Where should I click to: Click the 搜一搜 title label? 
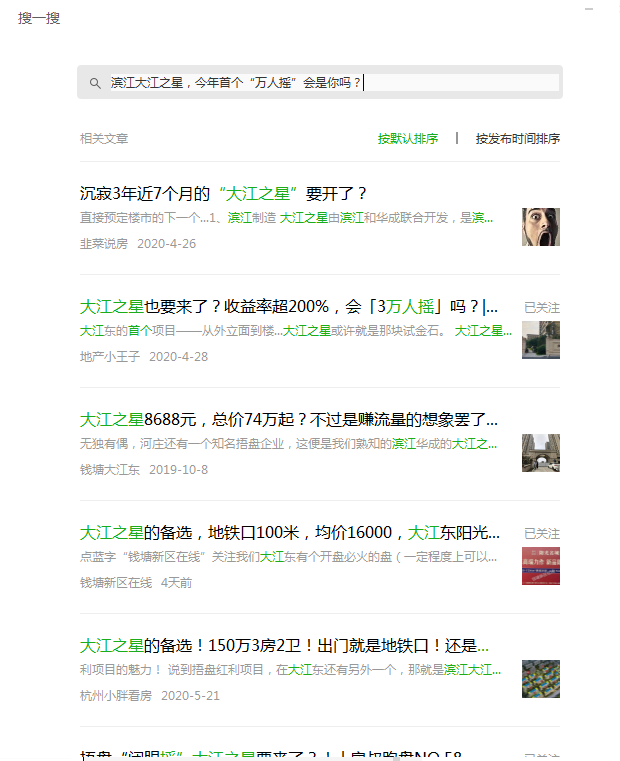coord(39,18)
